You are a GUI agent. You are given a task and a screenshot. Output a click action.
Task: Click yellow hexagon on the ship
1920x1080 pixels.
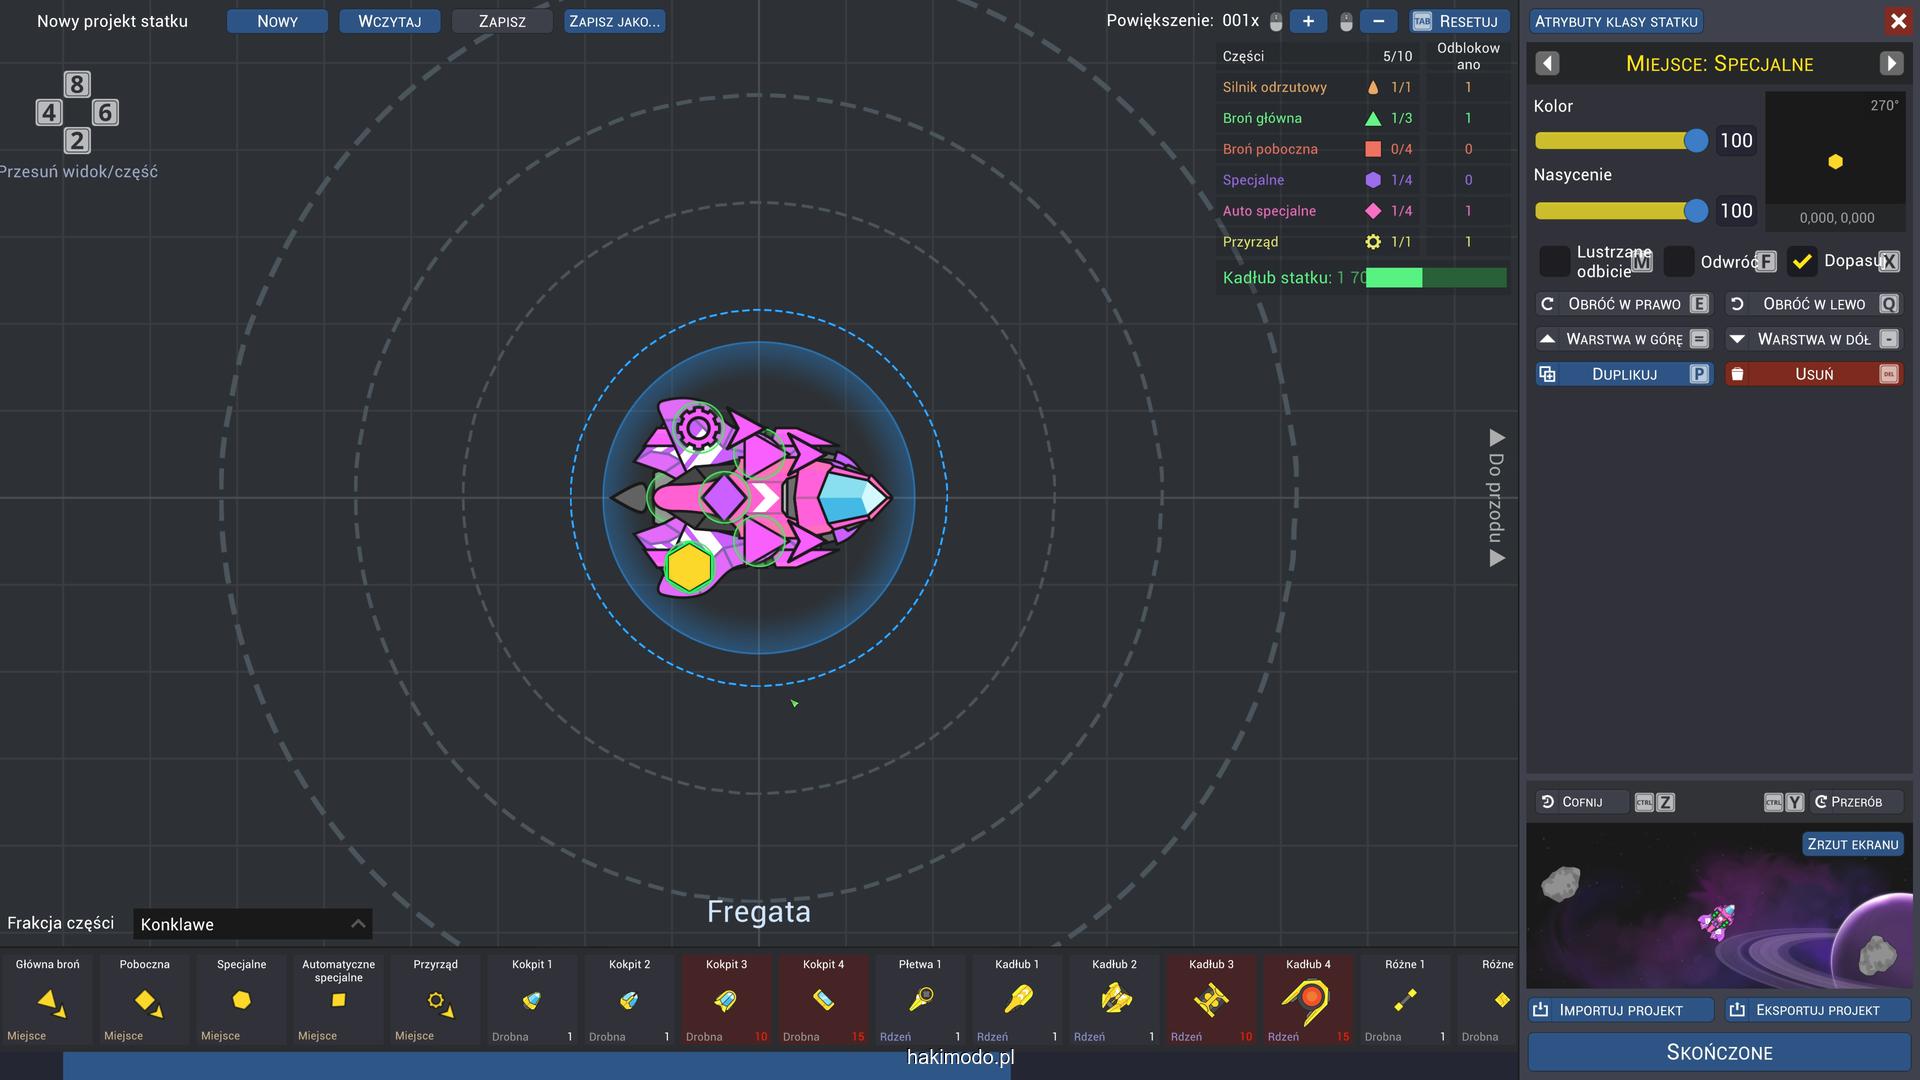tap(689, 566)
